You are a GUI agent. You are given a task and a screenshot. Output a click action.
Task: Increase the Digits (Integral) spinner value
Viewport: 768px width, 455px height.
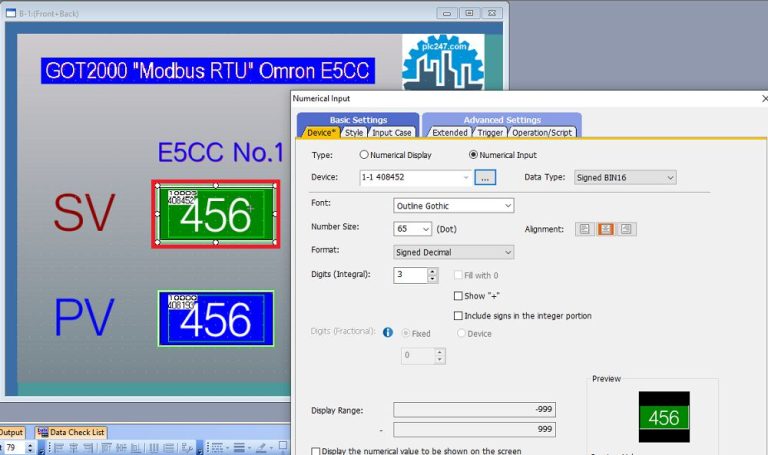tap(432, 271)
